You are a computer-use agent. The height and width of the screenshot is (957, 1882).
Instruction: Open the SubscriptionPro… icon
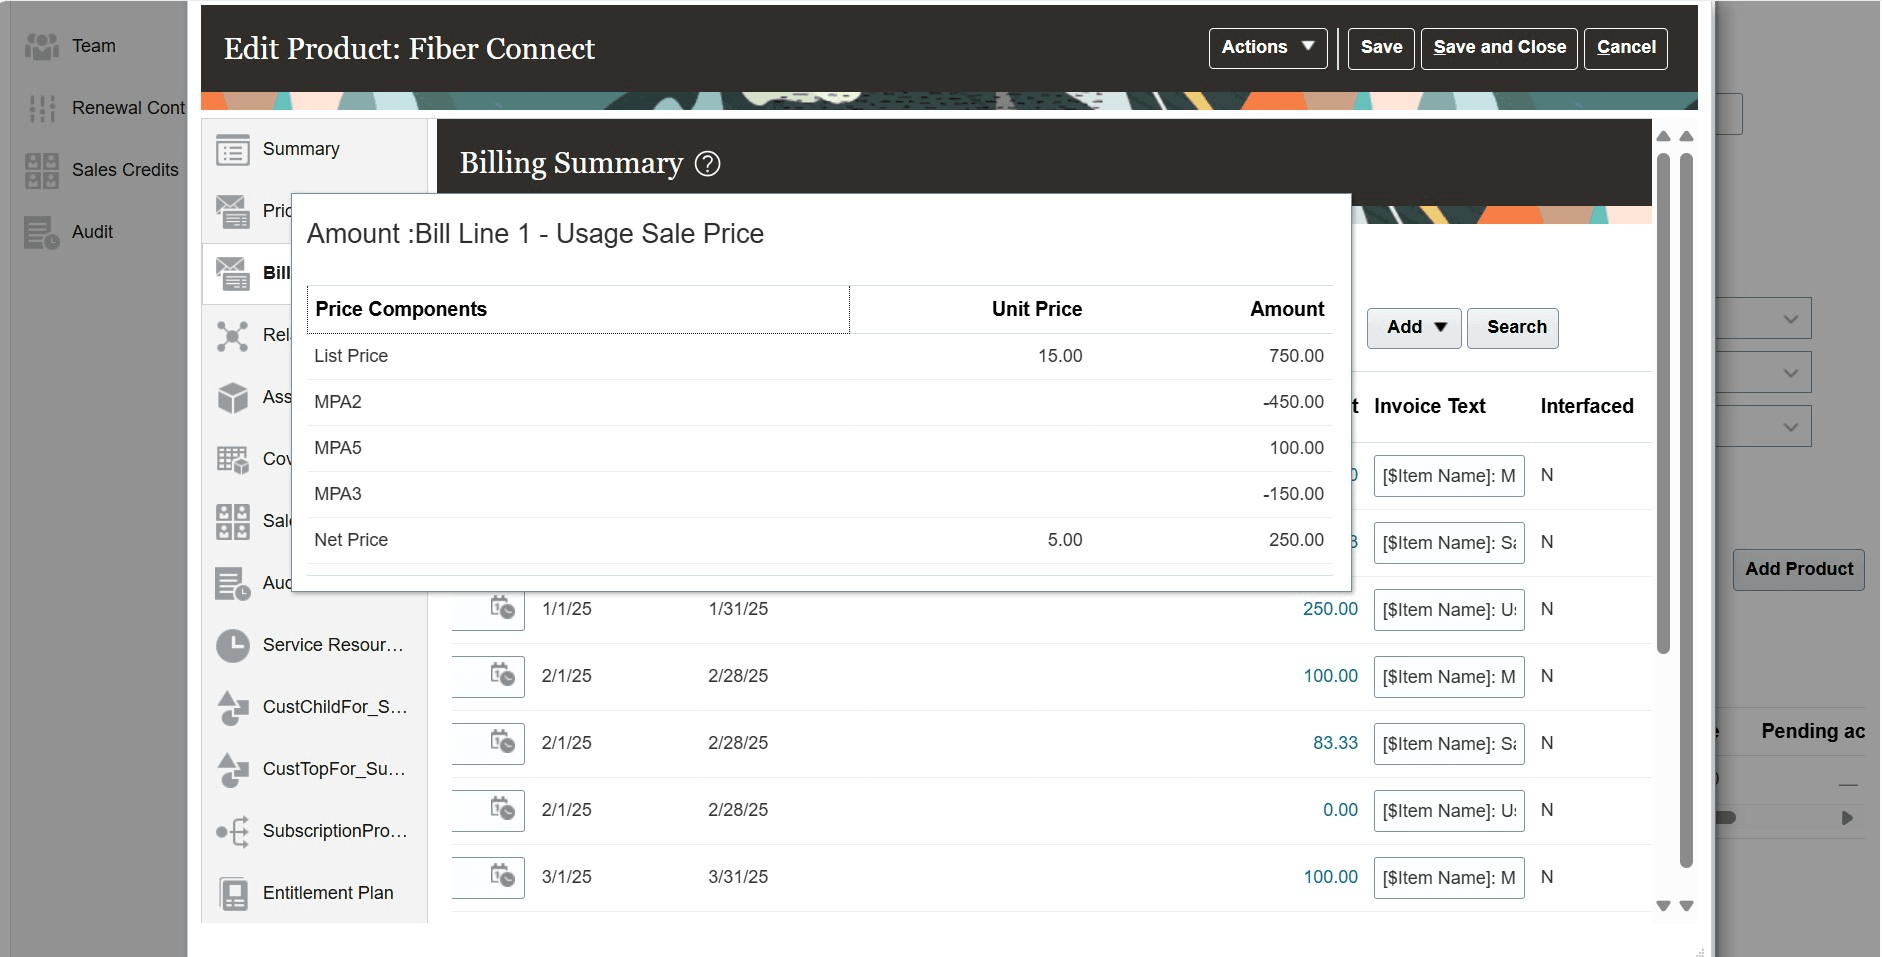pos(233,831)
